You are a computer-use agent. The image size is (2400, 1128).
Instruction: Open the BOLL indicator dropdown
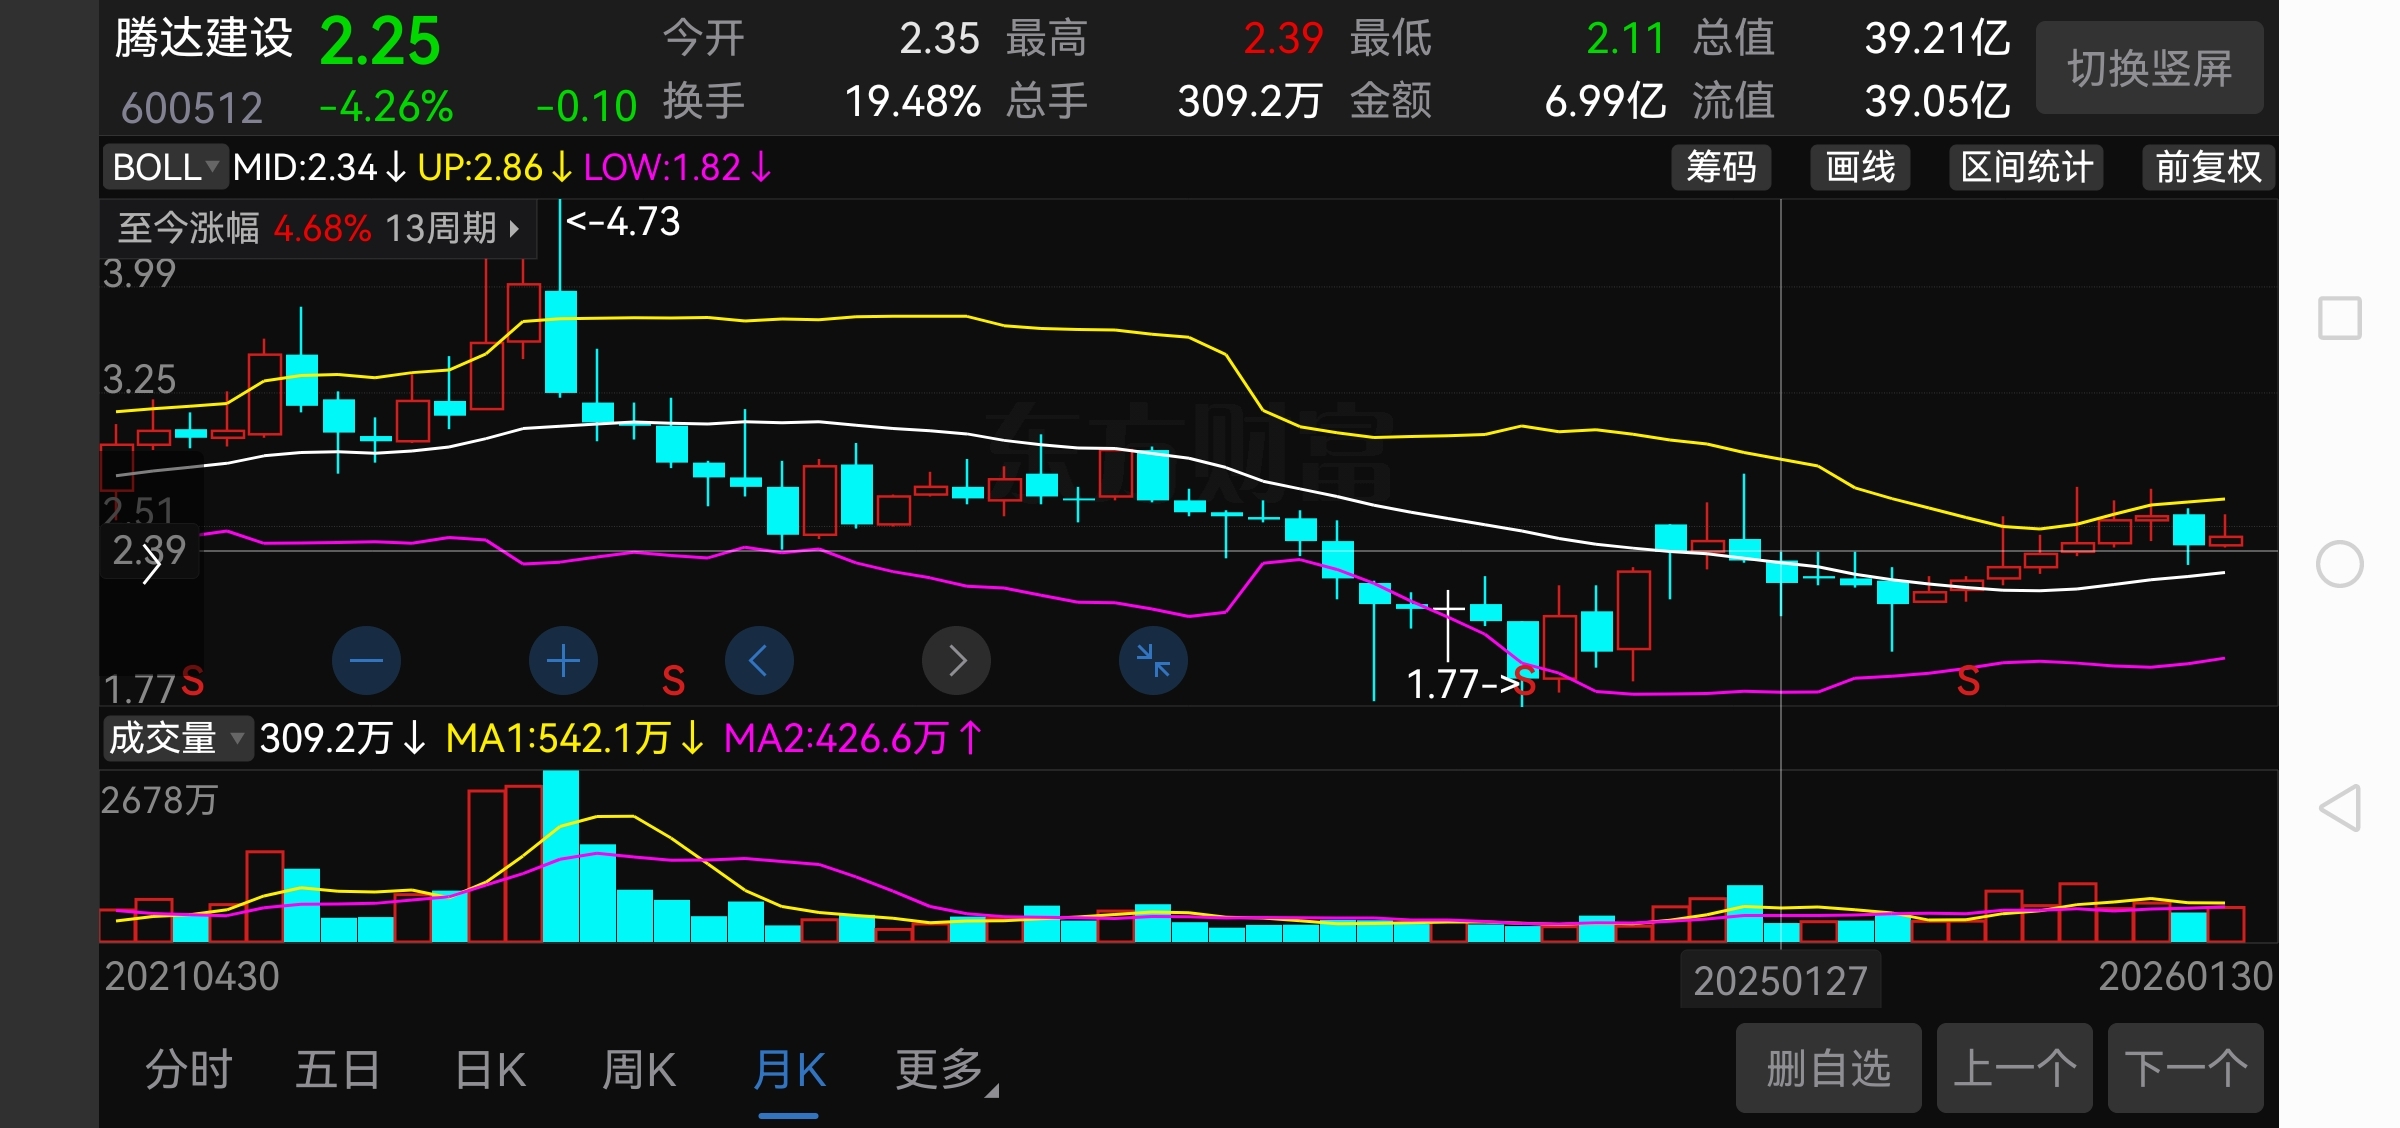165,167
